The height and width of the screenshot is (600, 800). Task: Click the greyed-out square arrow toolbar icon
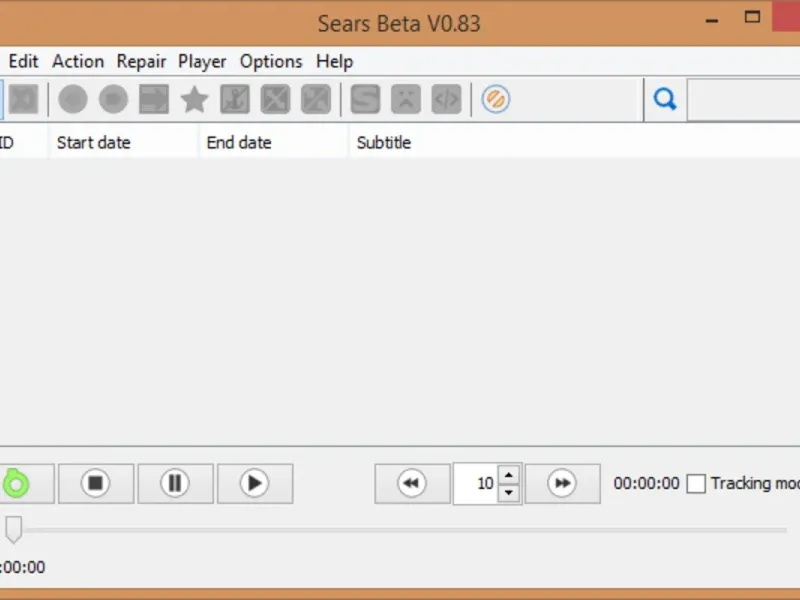(154, 99)
